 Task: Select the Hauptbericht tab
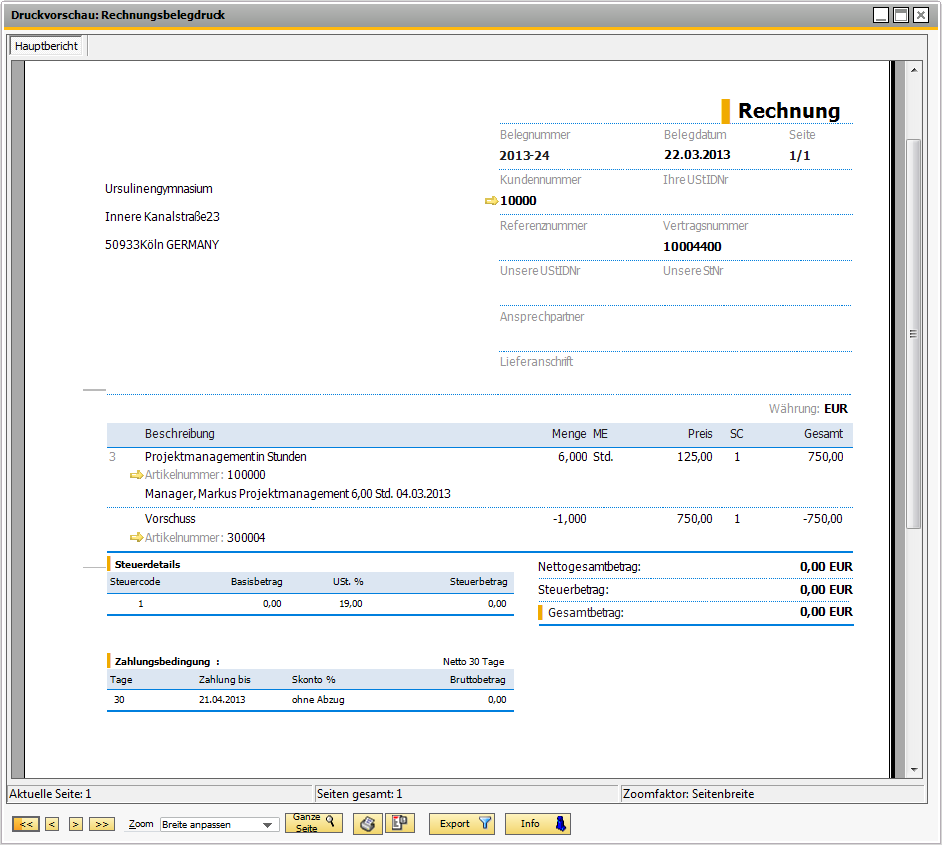[47, 47]
